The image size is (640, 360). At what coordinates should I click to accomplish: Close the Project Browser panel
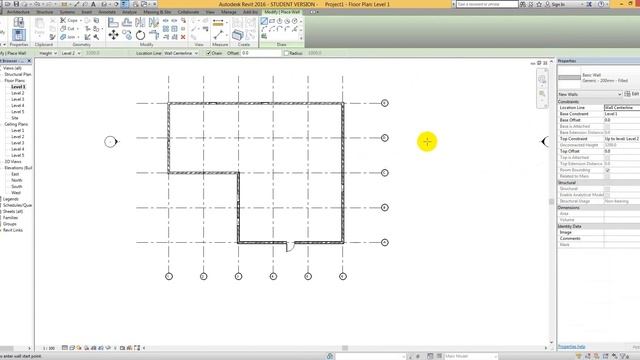coord(29,61)
